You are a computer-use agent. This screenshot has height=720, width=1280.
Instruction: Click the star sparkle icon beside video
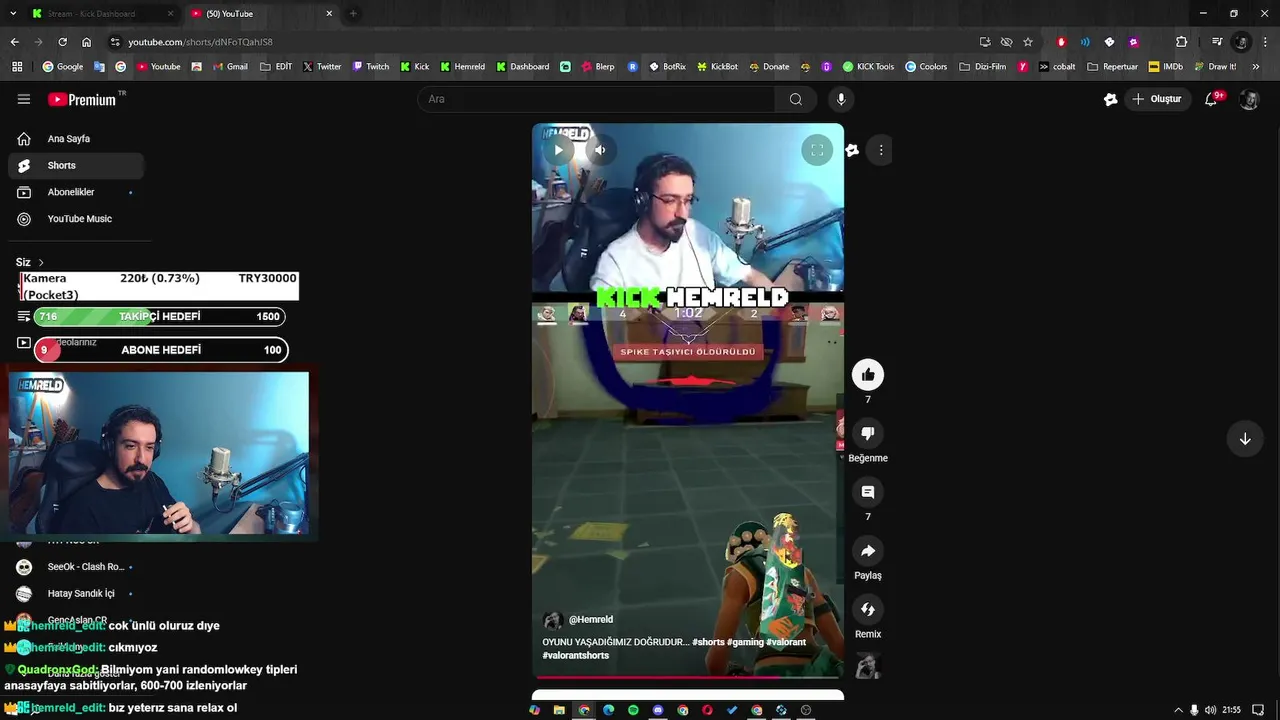coord(852,150)
